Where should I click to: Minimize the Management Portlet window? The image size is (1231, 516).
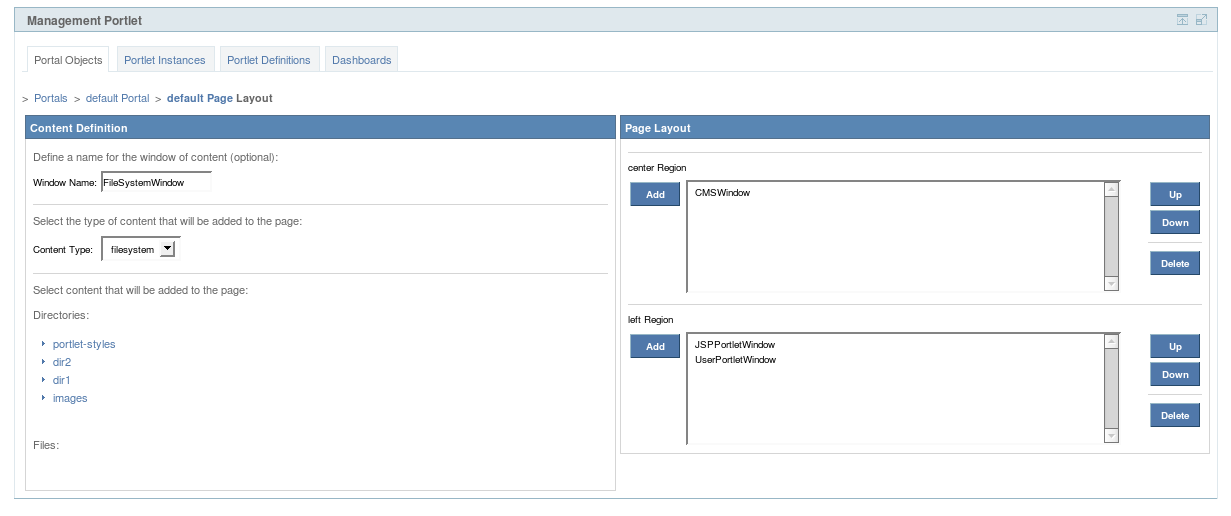(1182, 20)
